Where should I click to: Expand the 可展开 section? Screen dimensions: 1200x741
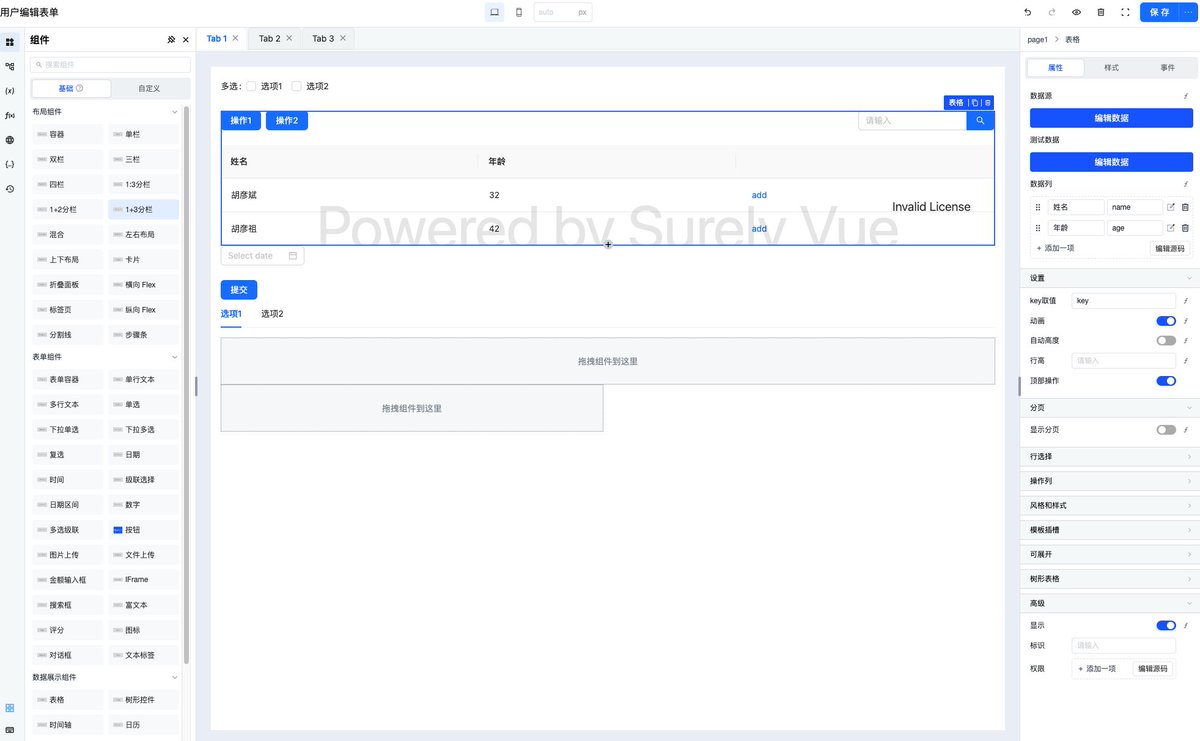tap(1111, 554)
